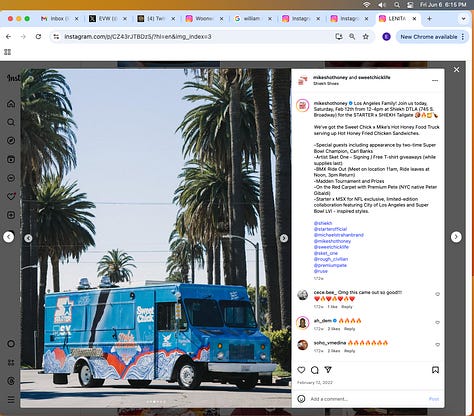Open Reels from the sidebar
The height and width of the screenshot is (416, 474).
pos(11,159)
